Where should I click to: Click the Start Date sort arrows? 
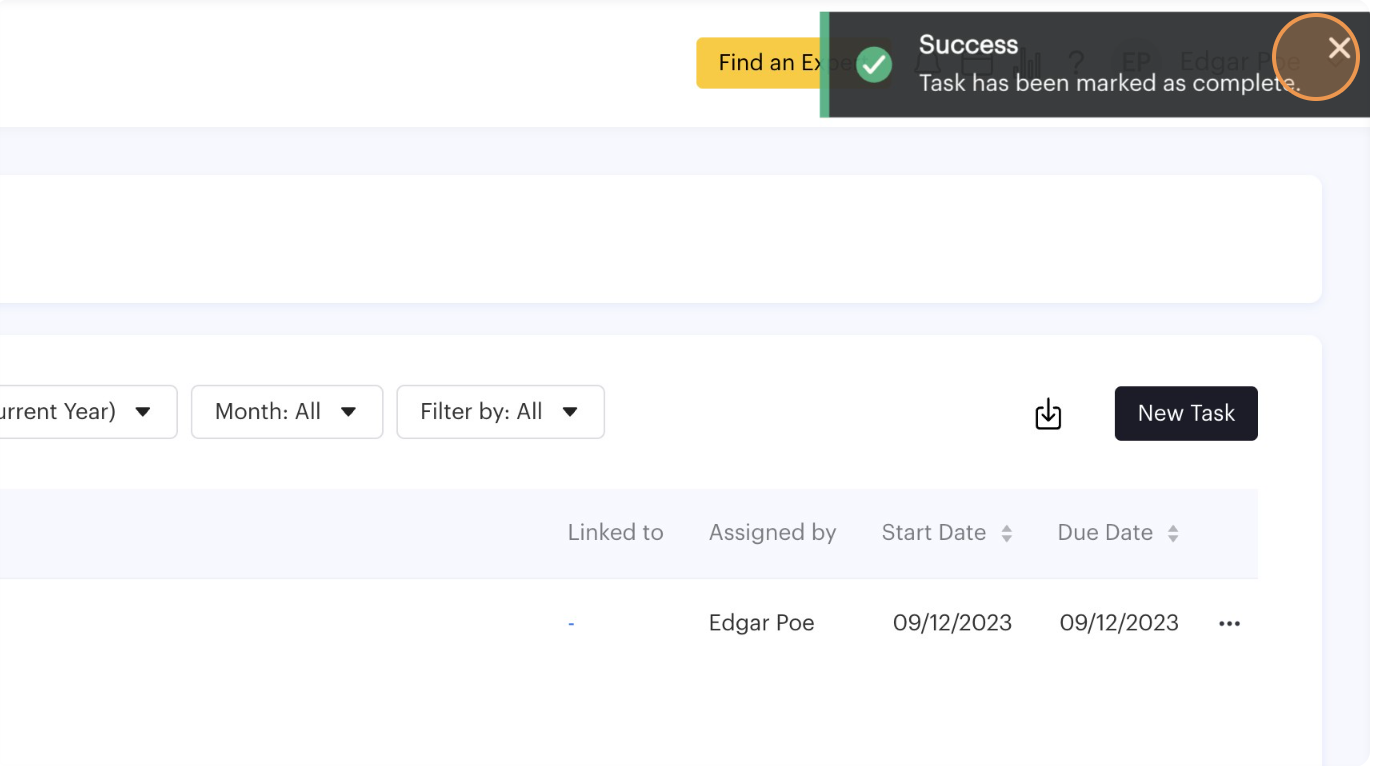[x=1007, y=534]
